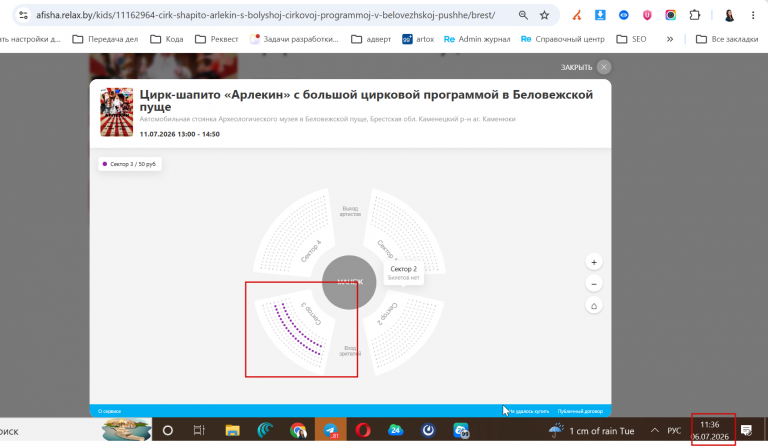
Task: Open the Задачи разработки bookmark
Action: pos(294,39)
